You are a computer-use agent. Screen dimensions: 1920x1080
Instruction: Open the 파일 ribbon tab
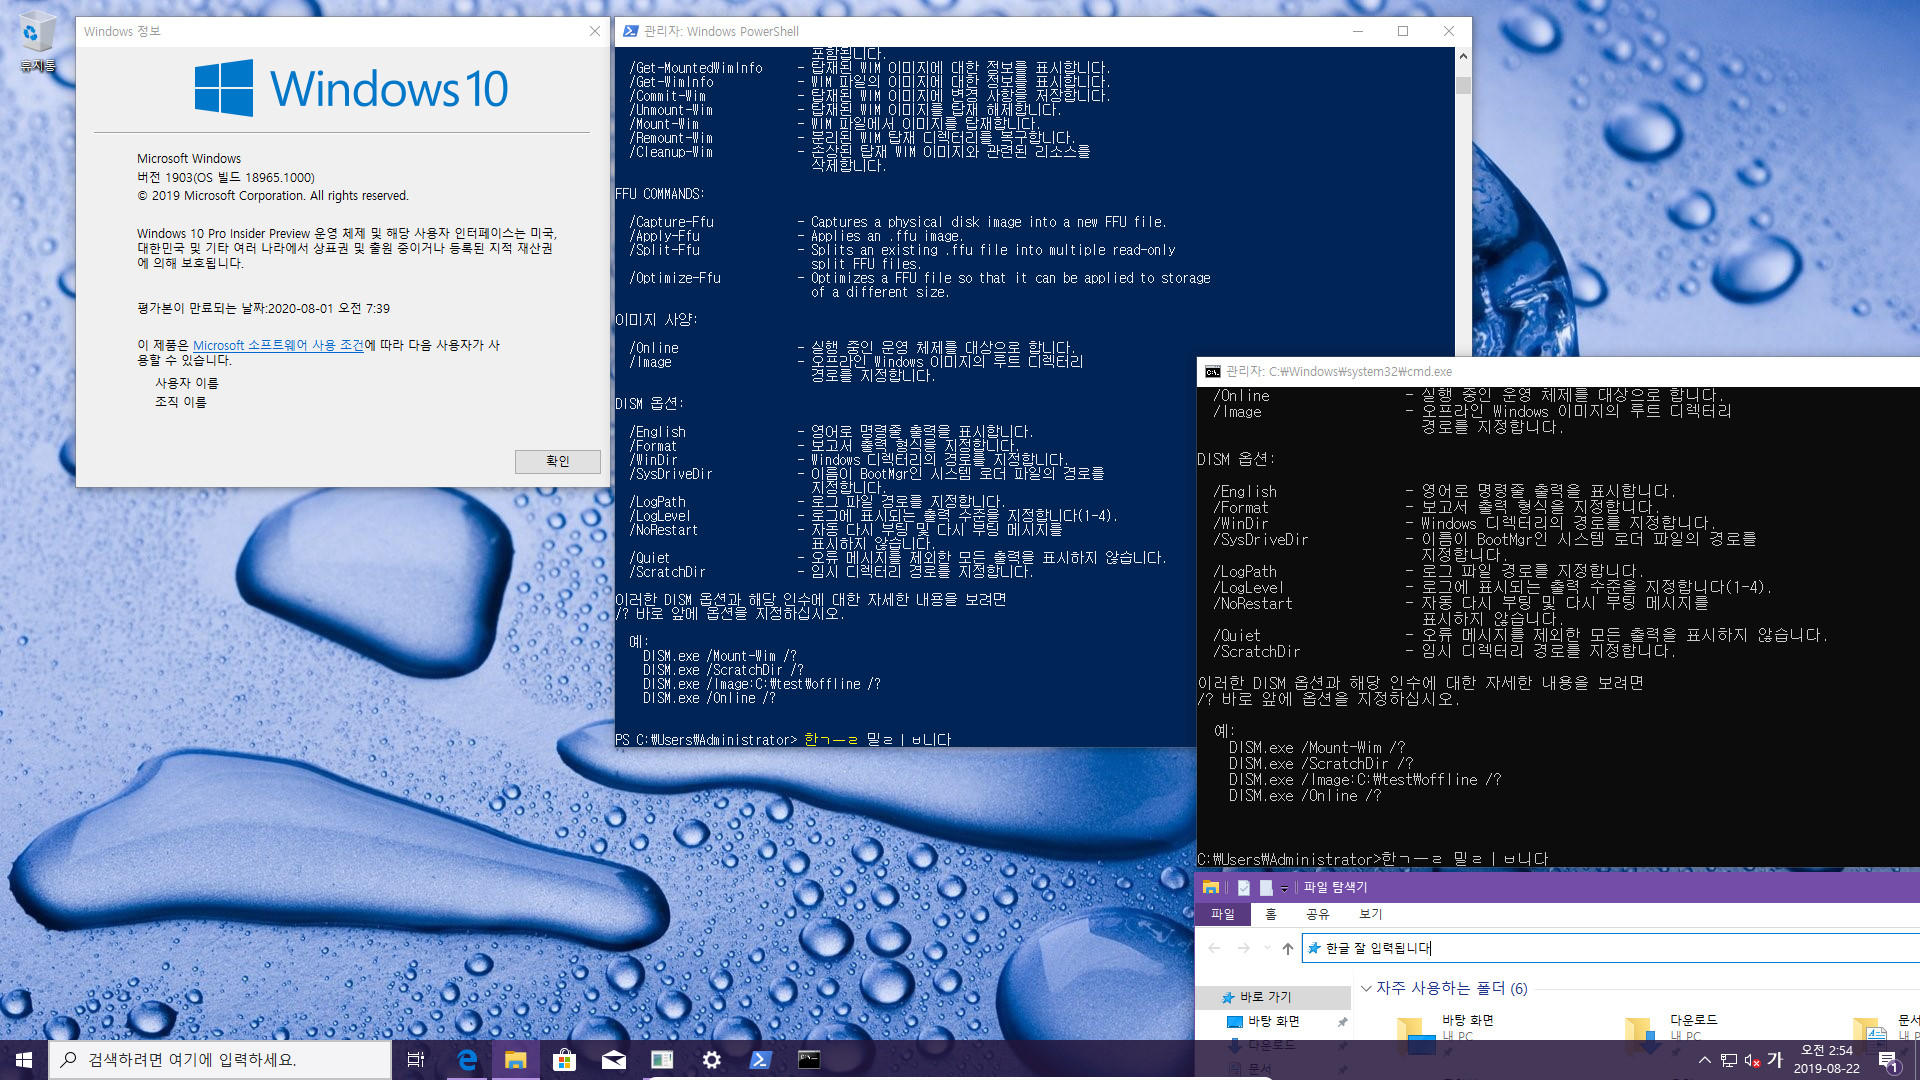pos(1222,914)
